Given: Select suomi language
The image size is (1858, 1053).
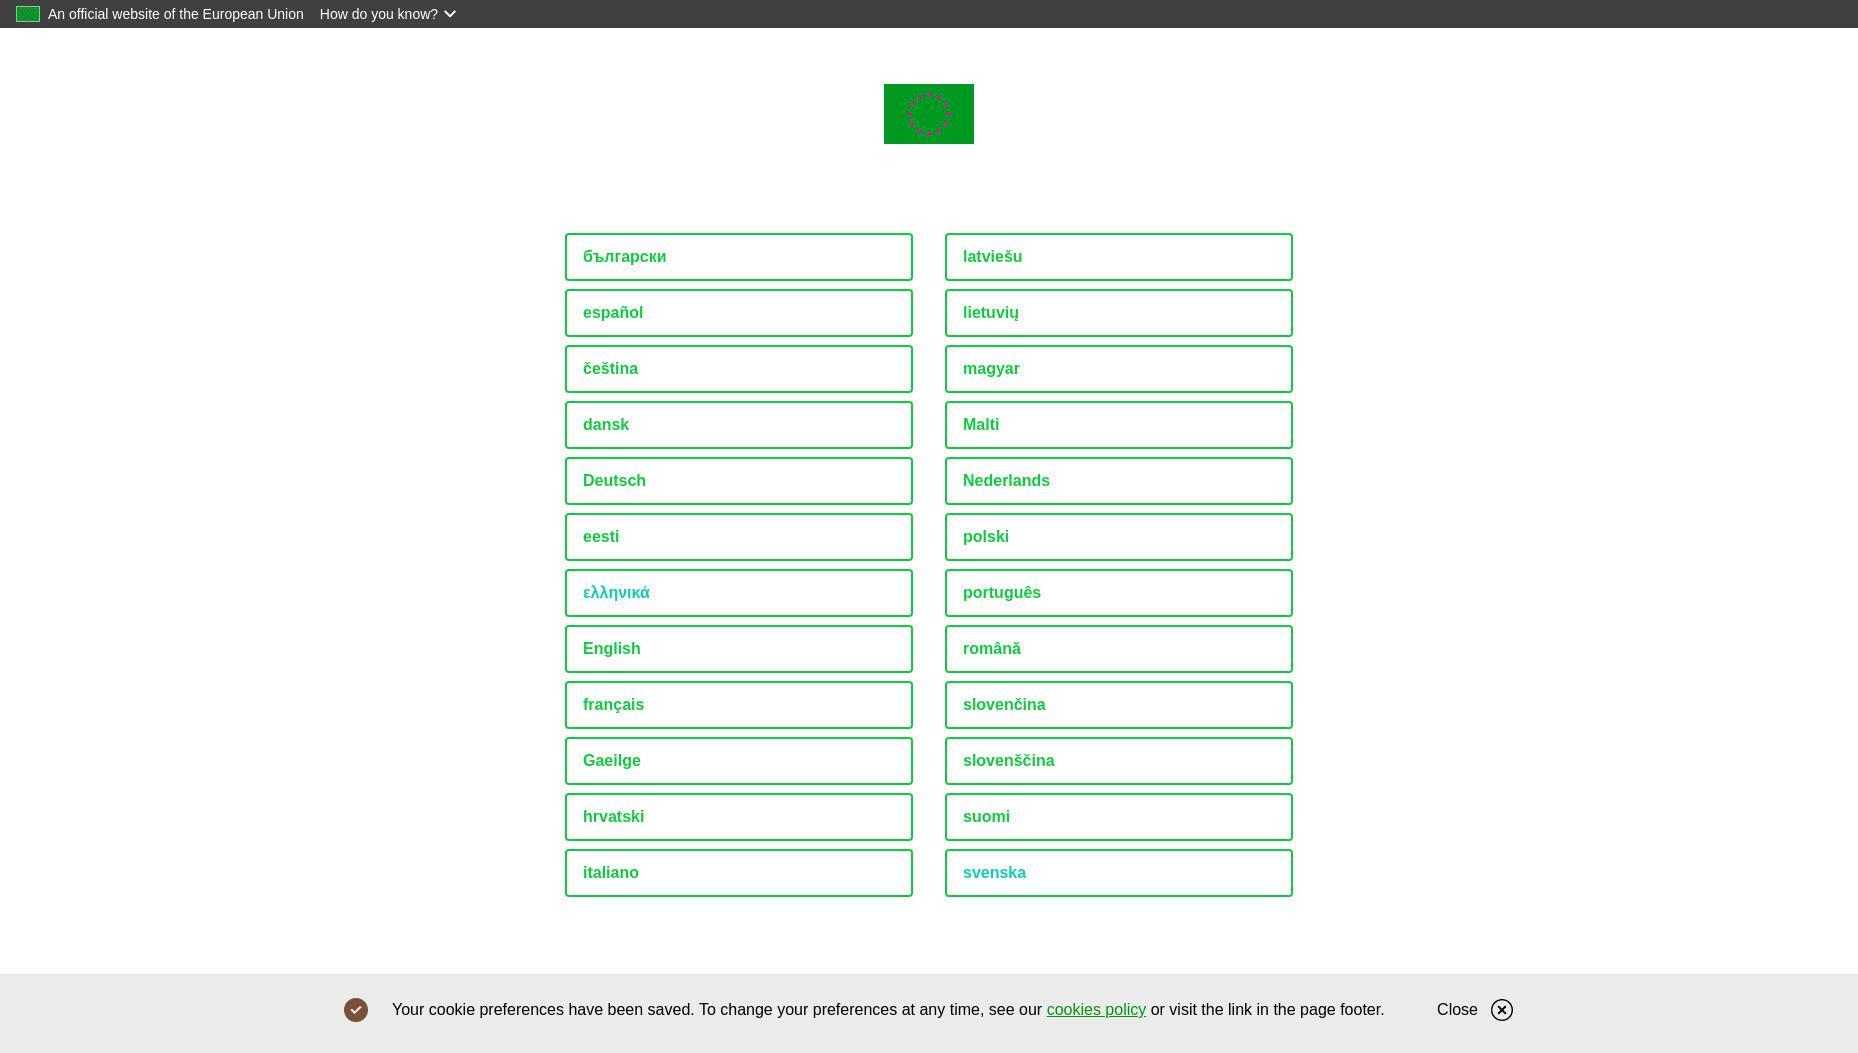Looking at the screenshot, I should click(x=1119, y=817).
